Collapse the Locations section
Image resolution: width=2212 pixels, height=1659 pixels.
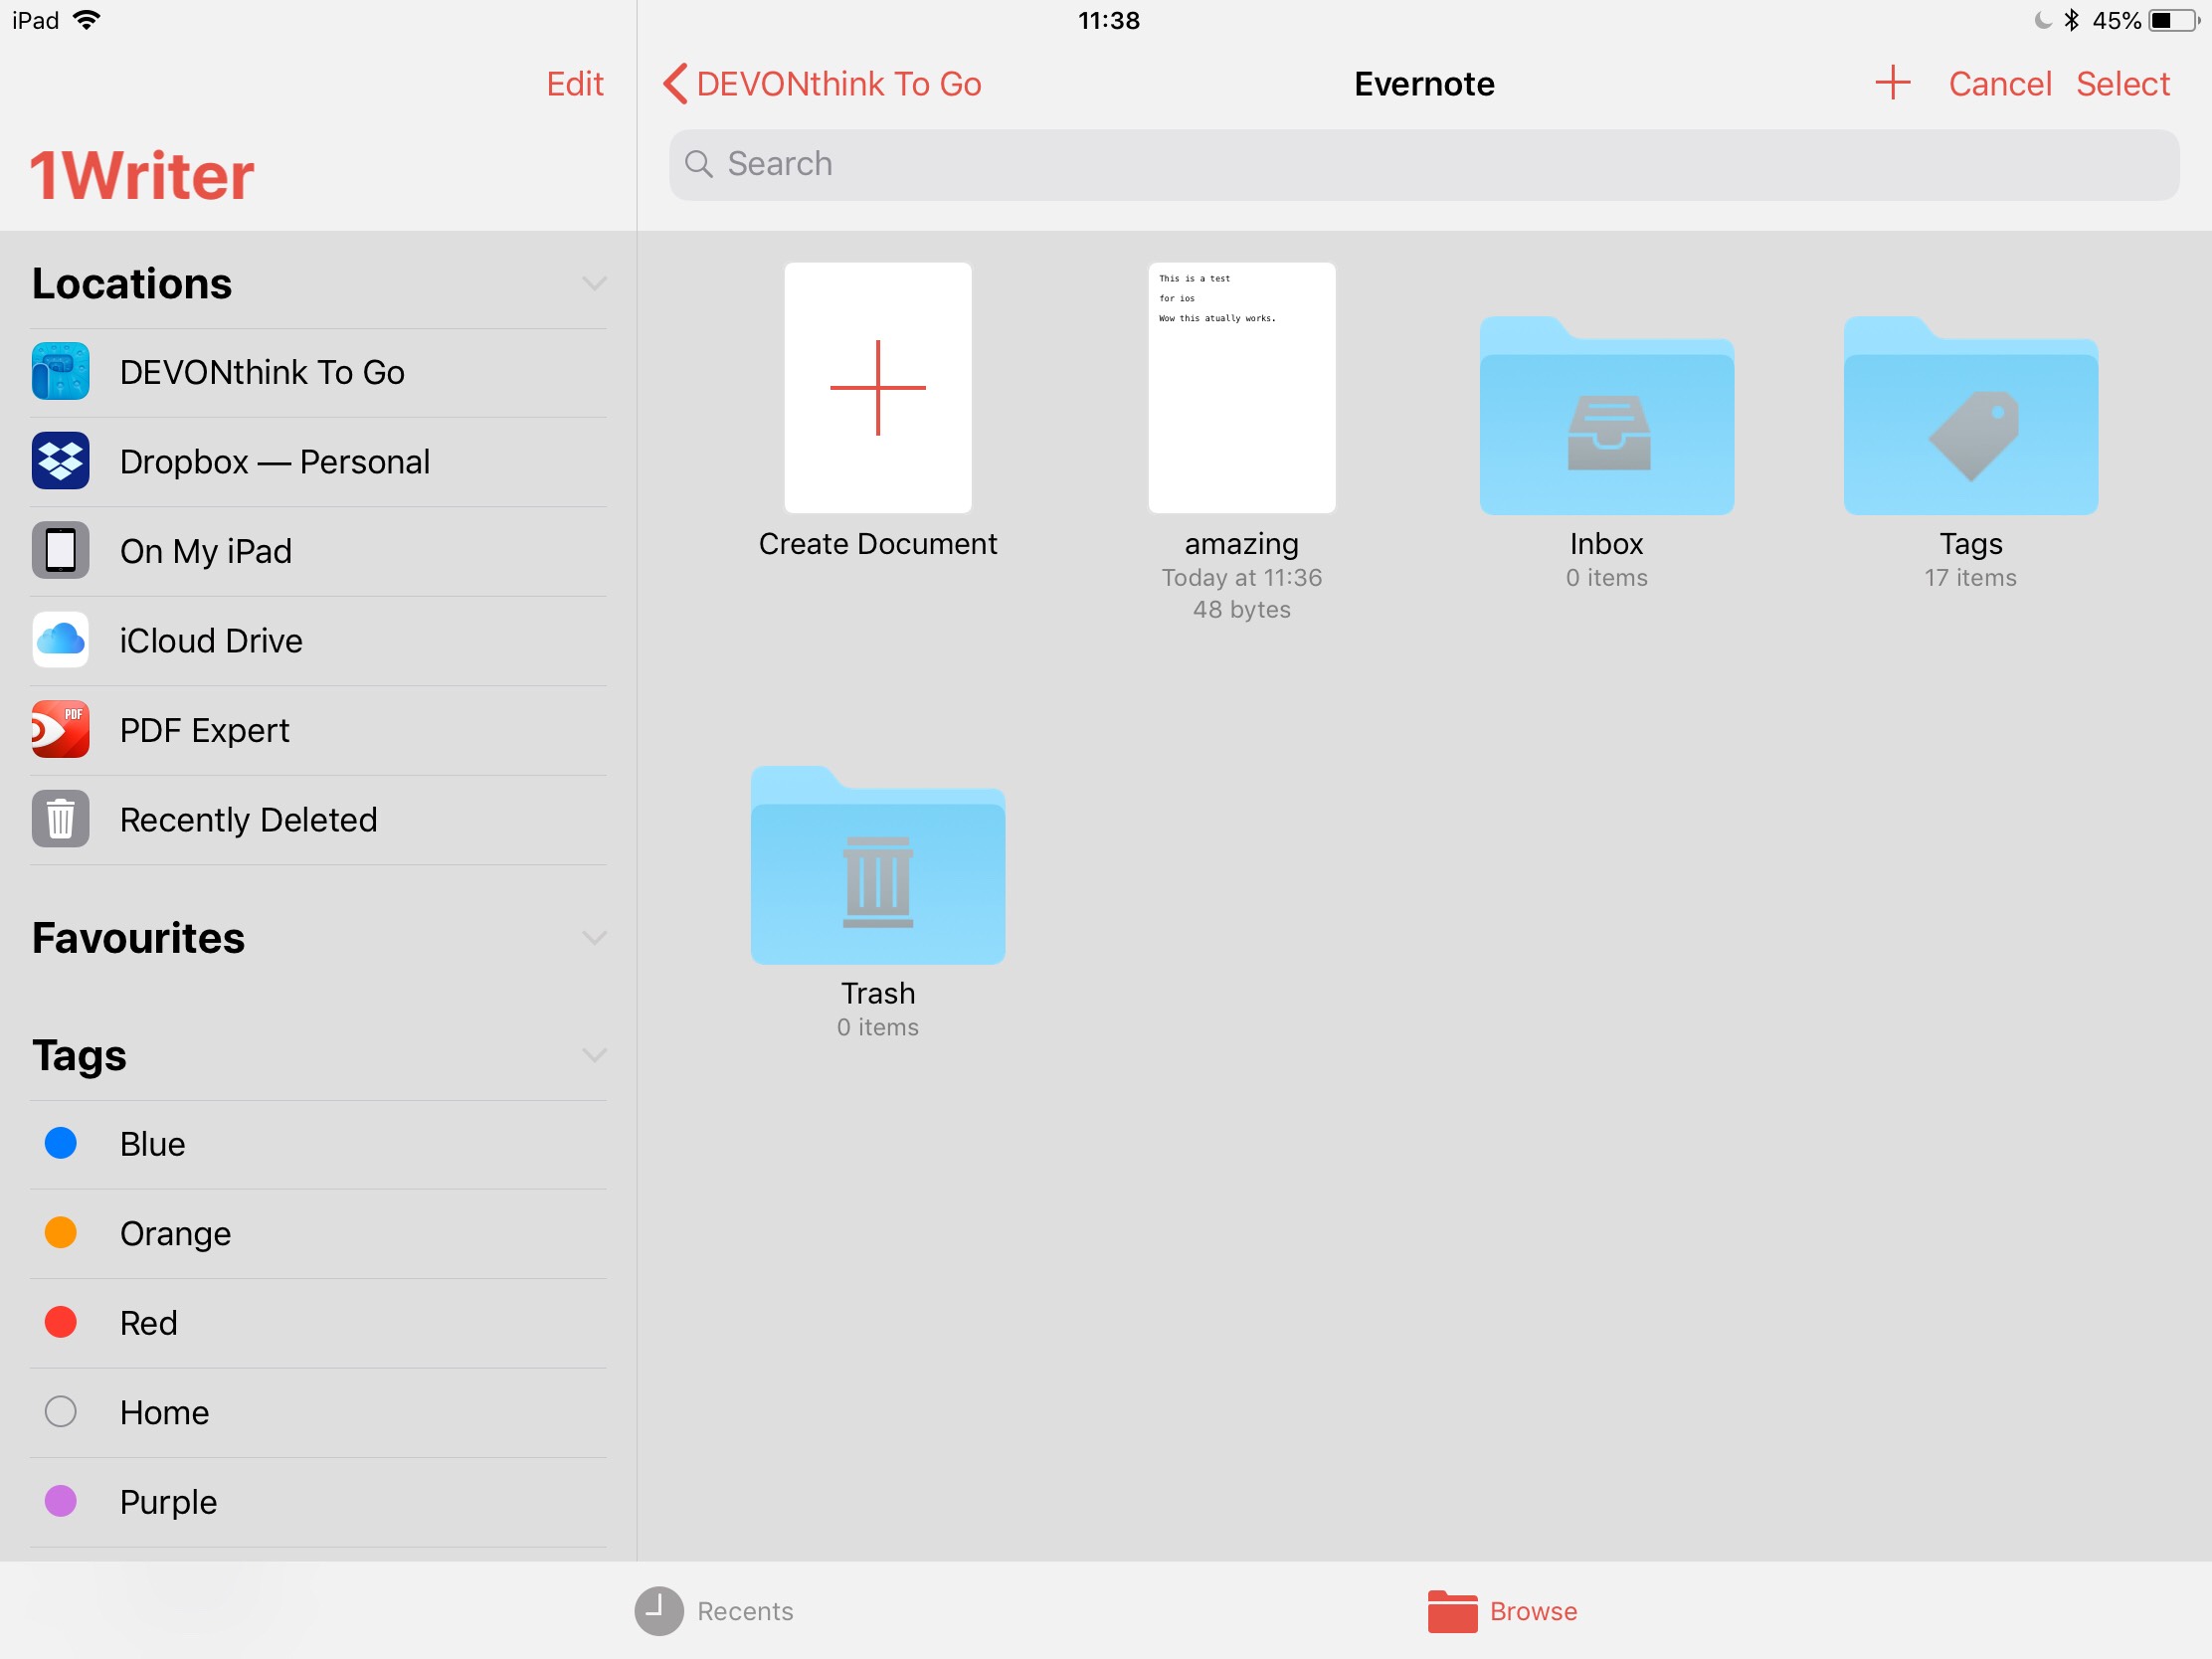594,284
